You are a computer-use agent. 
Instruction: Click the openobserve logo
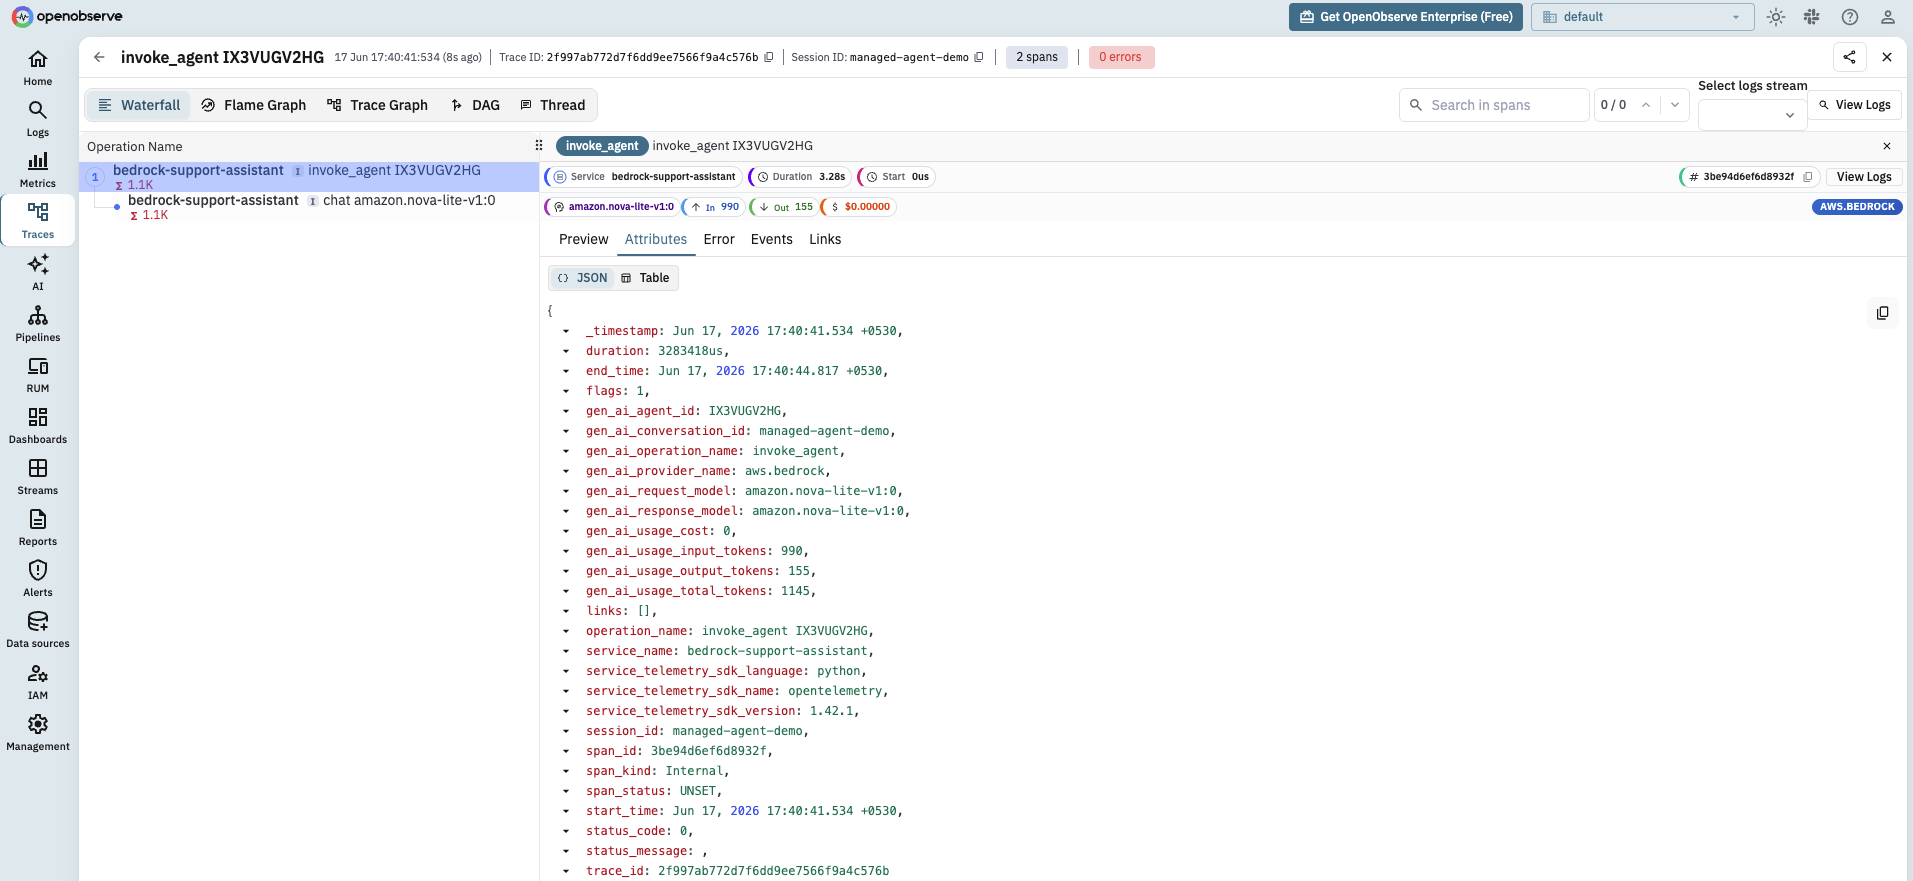click(x=67, y=17)
